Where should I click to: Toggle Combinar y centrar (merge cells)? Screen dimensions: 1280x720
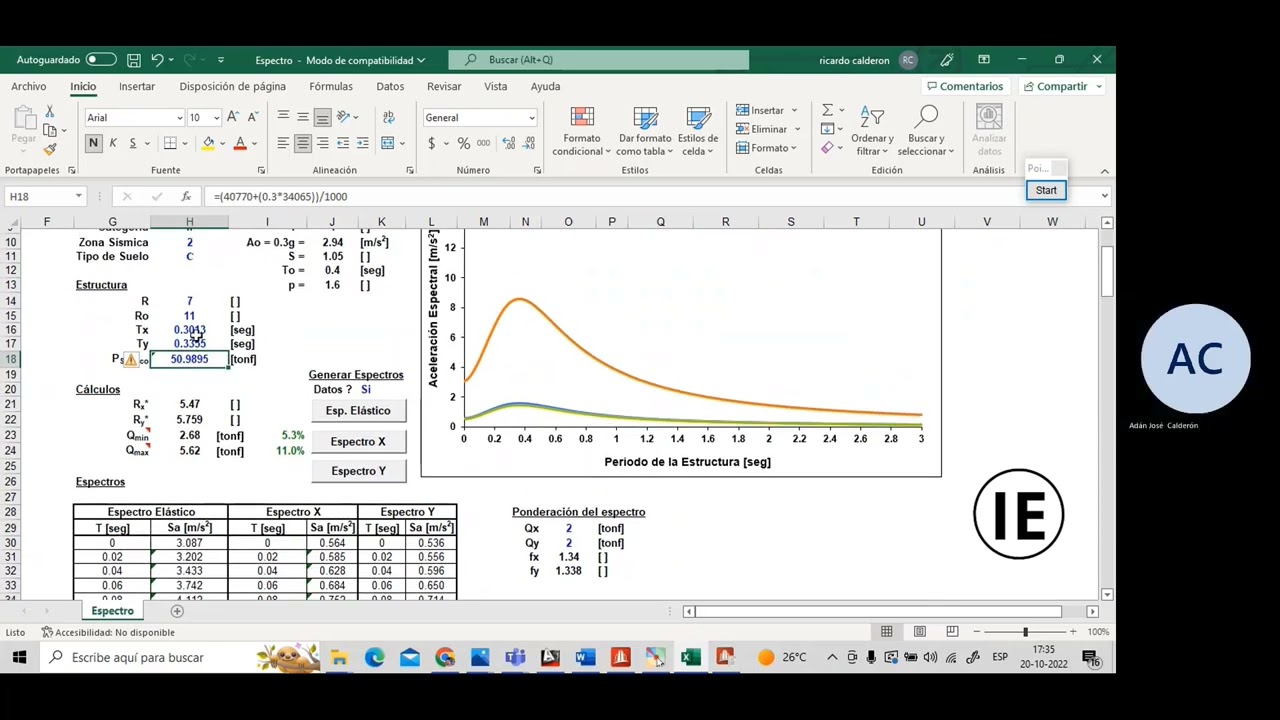(x=388, y=144)
